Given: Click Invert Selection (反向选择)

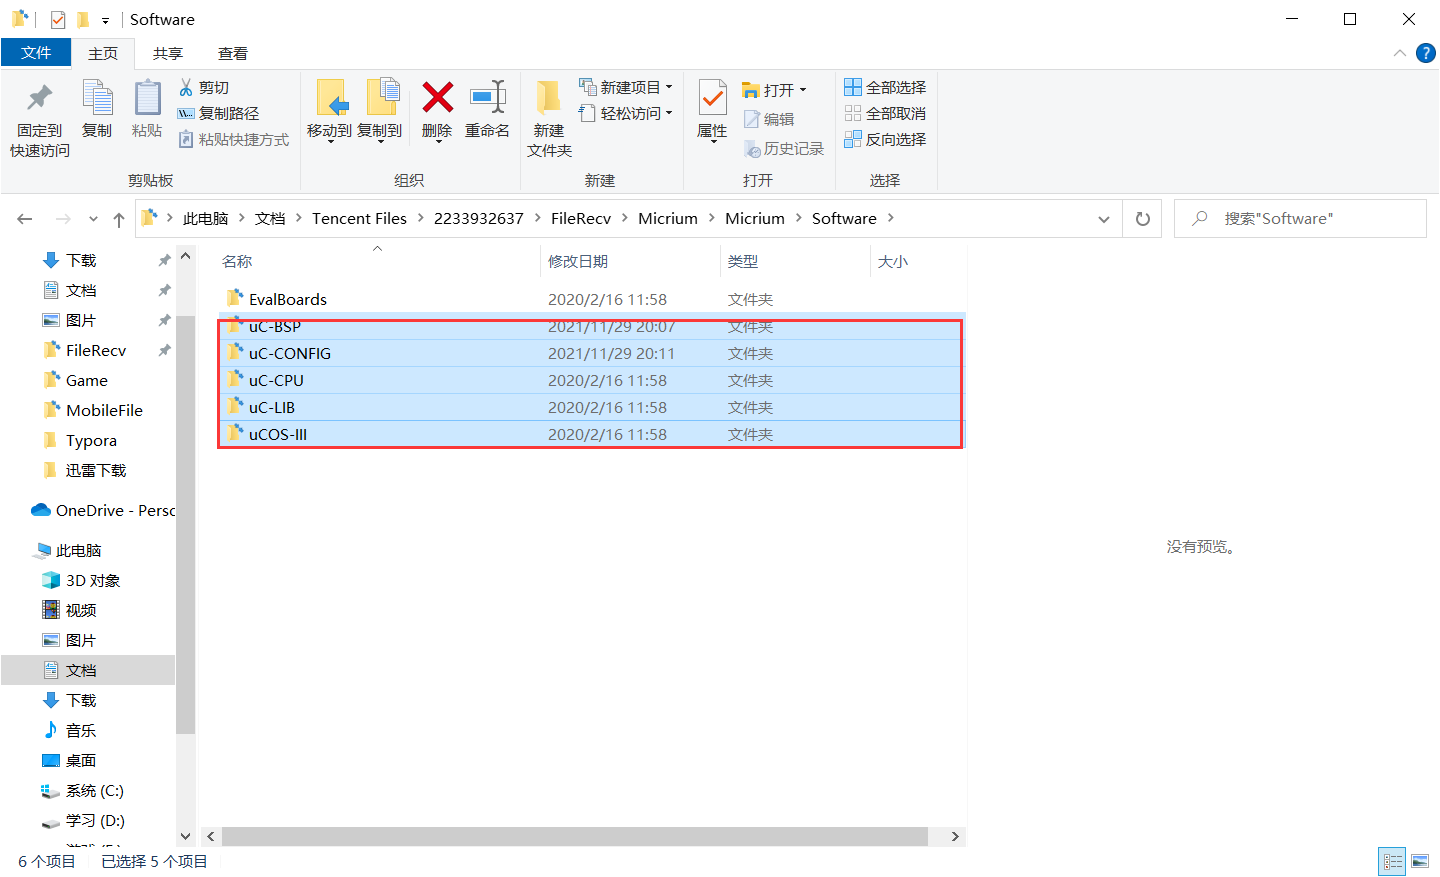Looking at the screenshot, I should 885,140.
